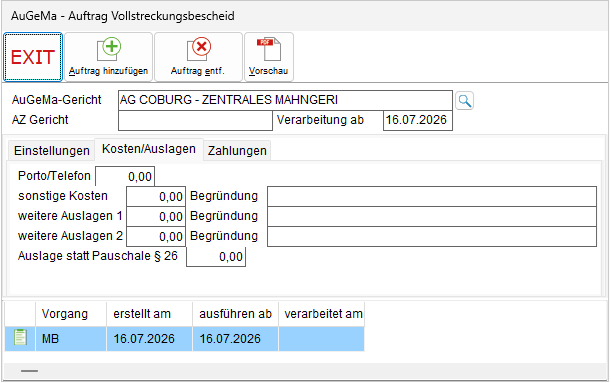Remove order with Auftrag entf.
Image resolution: width=611 pixels, height=383 pixels.
(x=198, y=57)
